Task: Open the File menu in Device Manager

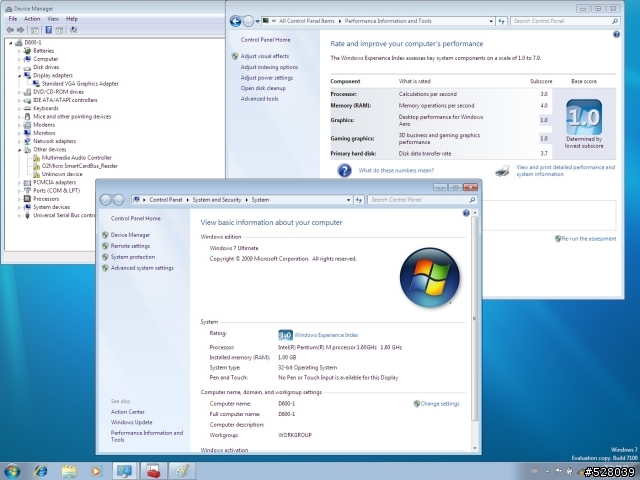Action: 13,19
